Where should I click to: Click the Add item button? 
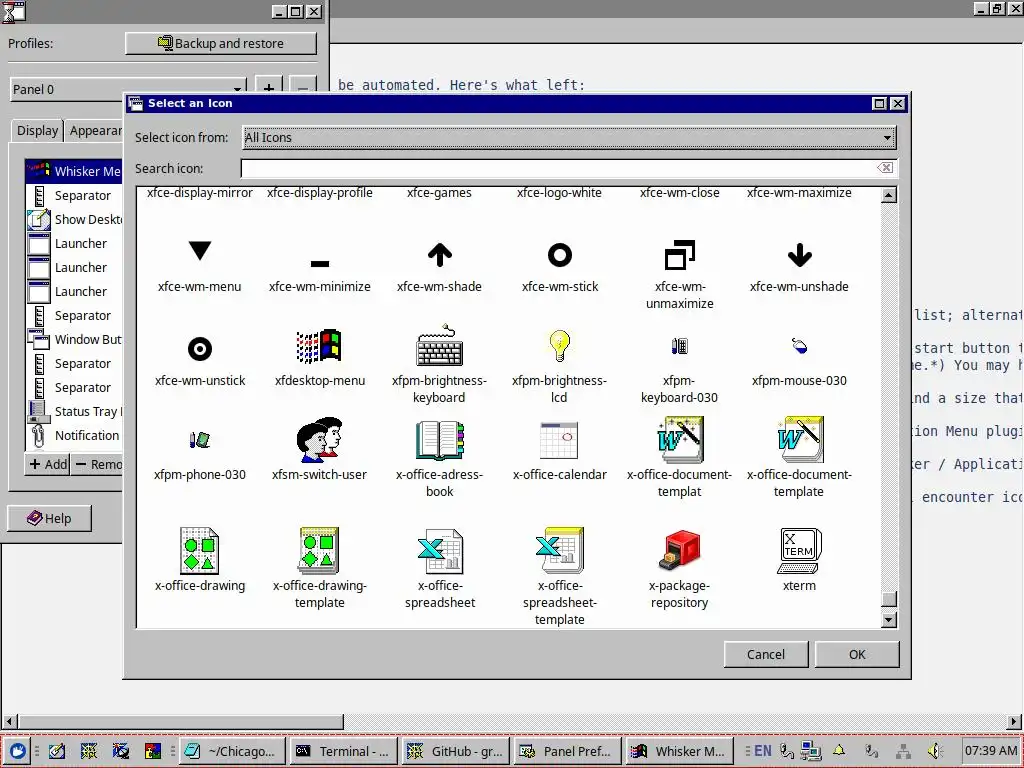(x=48, y=464)
